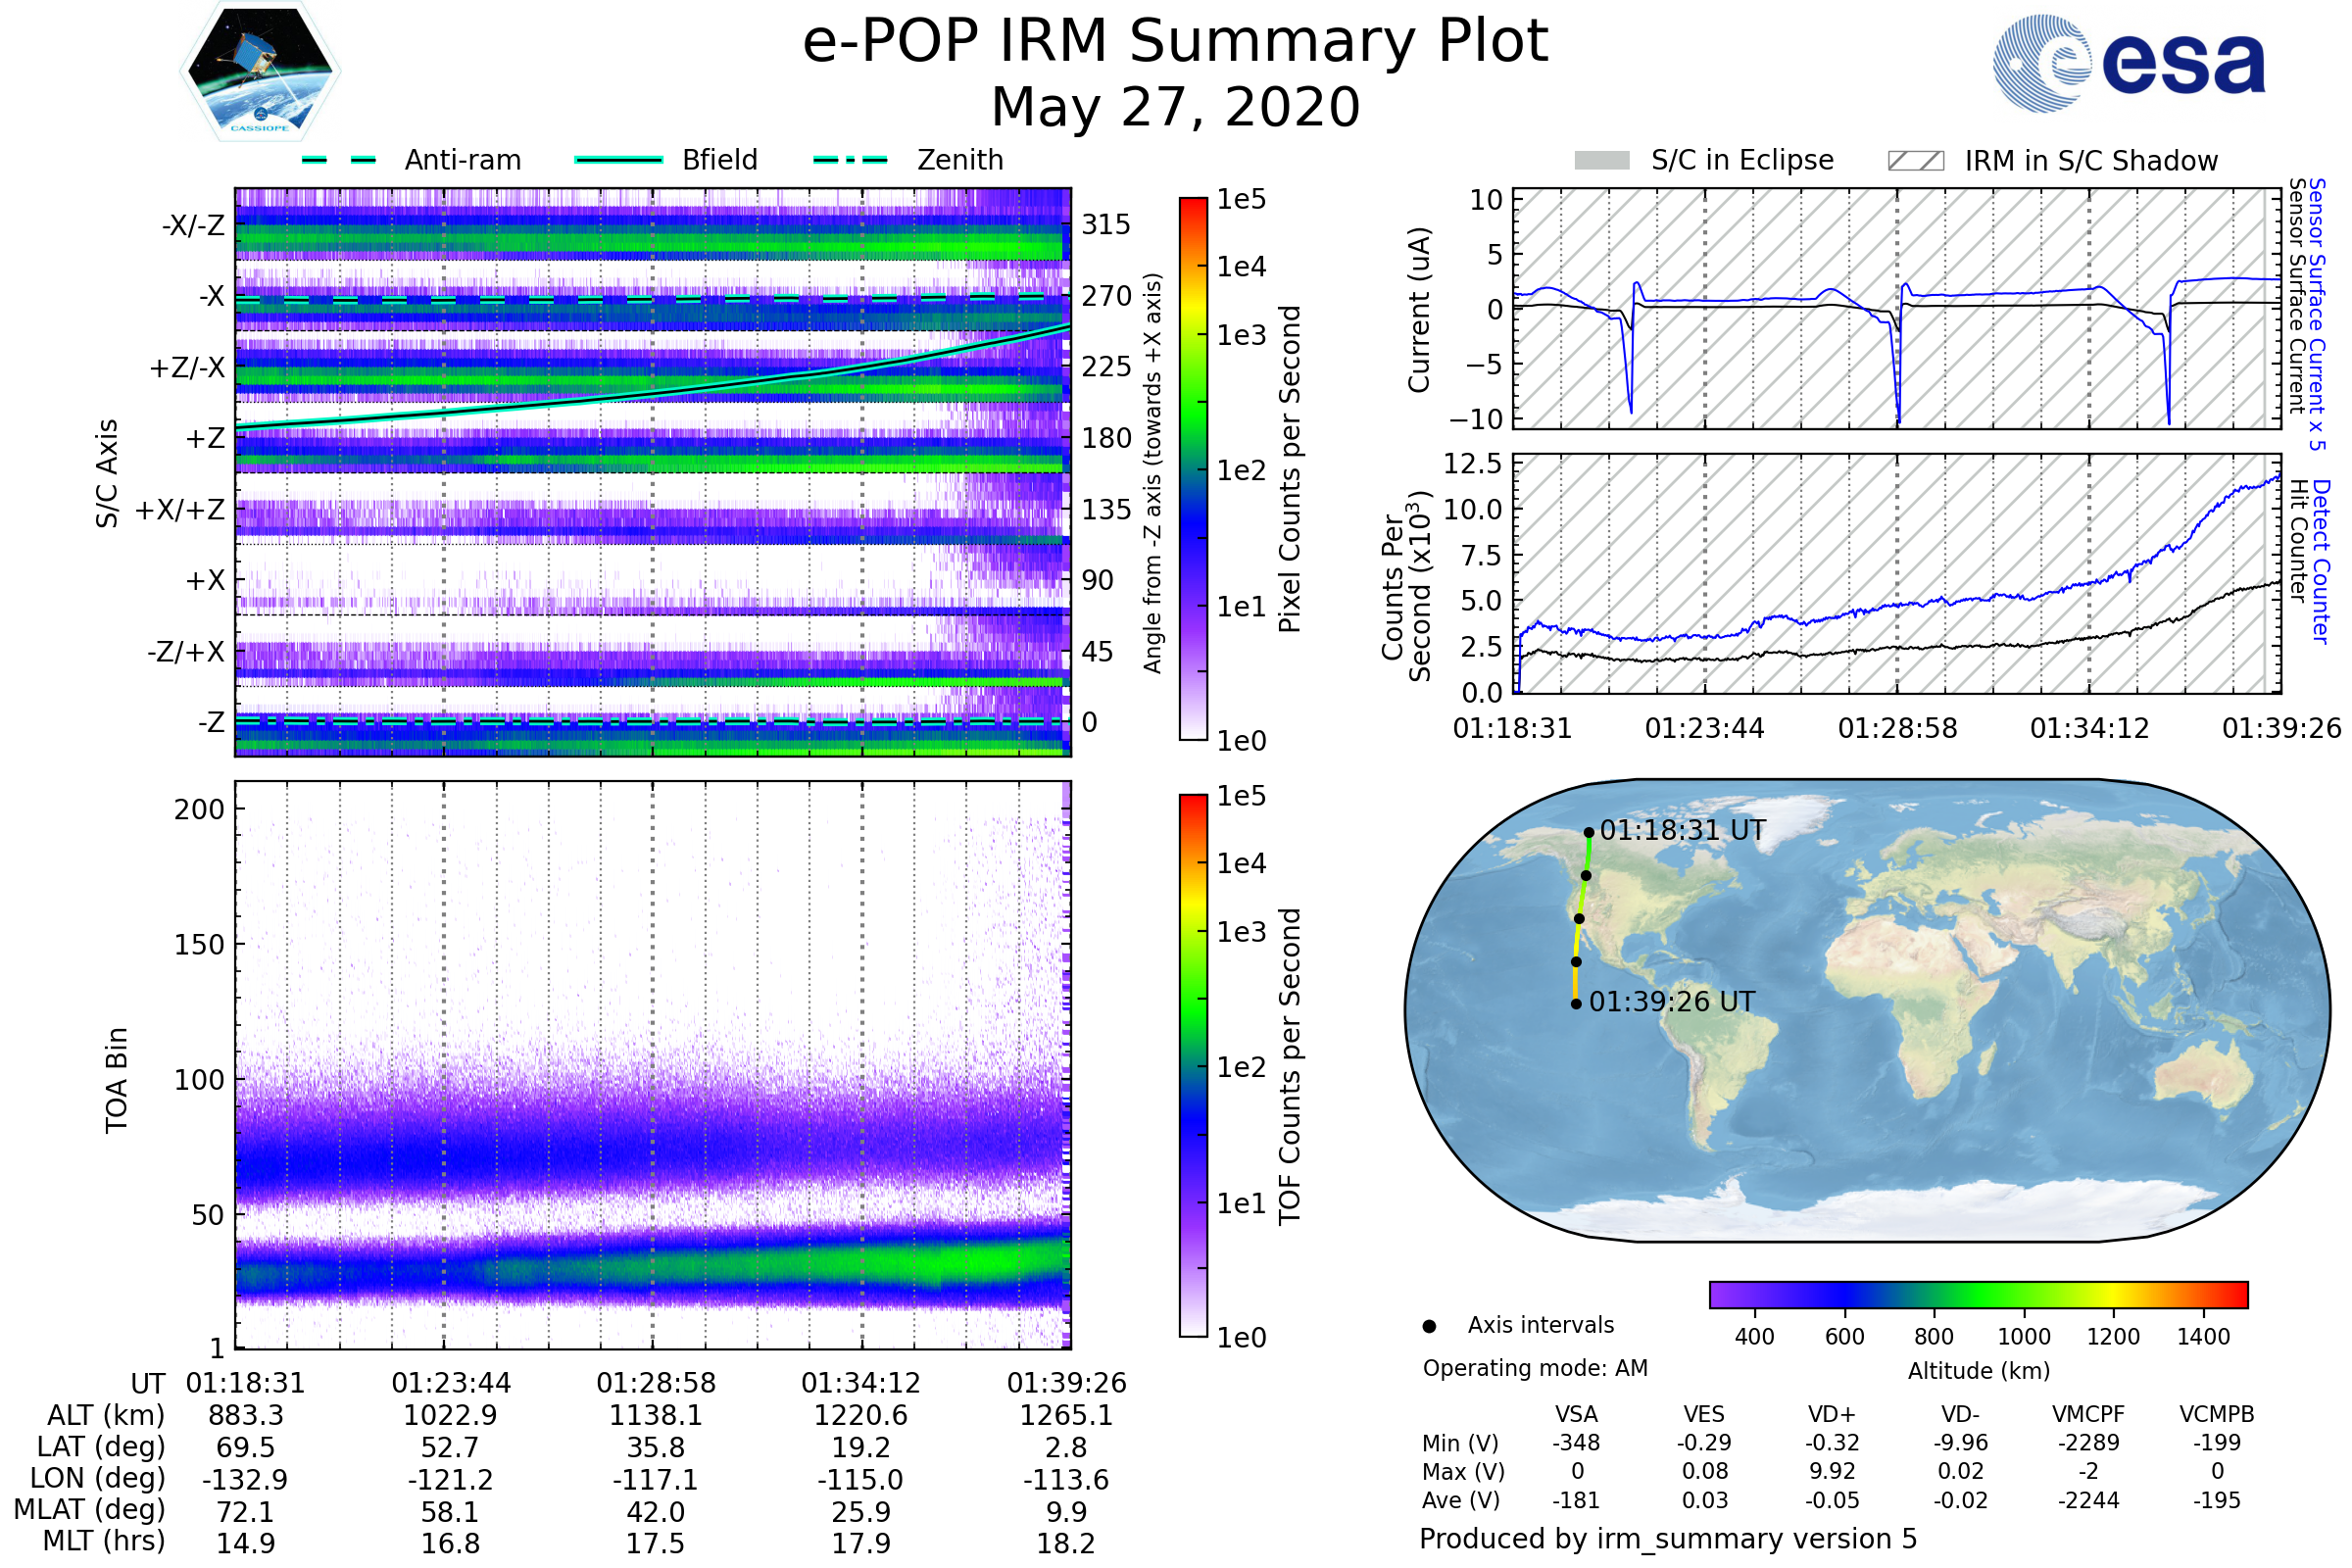Image resolution: width=2352 pixels, height=1568 pixels.
Task: Click the Axis intervals black dot marker
Action: pyautogui.click(x=1429, y=1326)
